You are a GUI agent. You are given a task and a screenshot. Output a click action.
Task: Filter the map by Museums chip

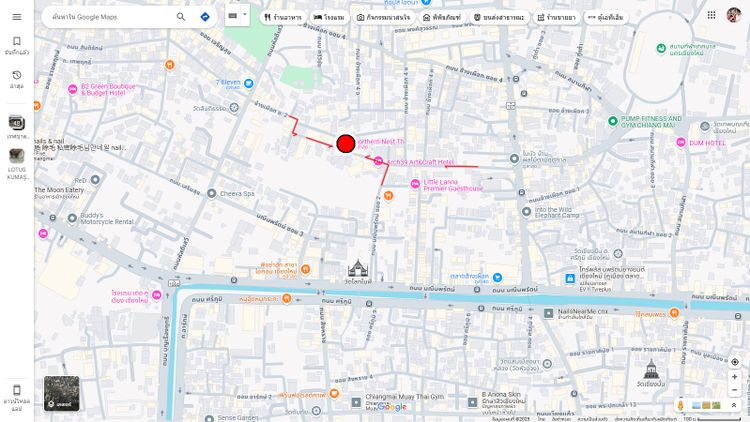tap(441, 18)
